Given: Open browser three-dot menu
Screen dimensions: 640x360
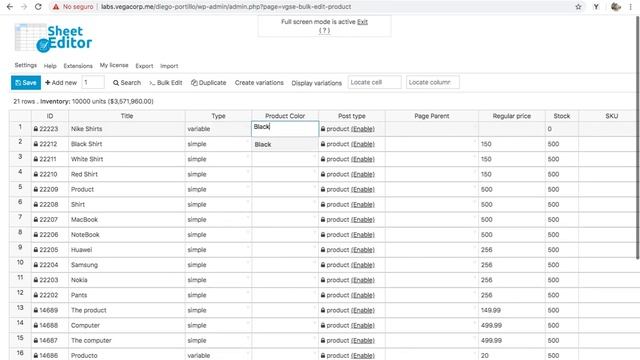Looking at the screenshot, I should 631,7.
